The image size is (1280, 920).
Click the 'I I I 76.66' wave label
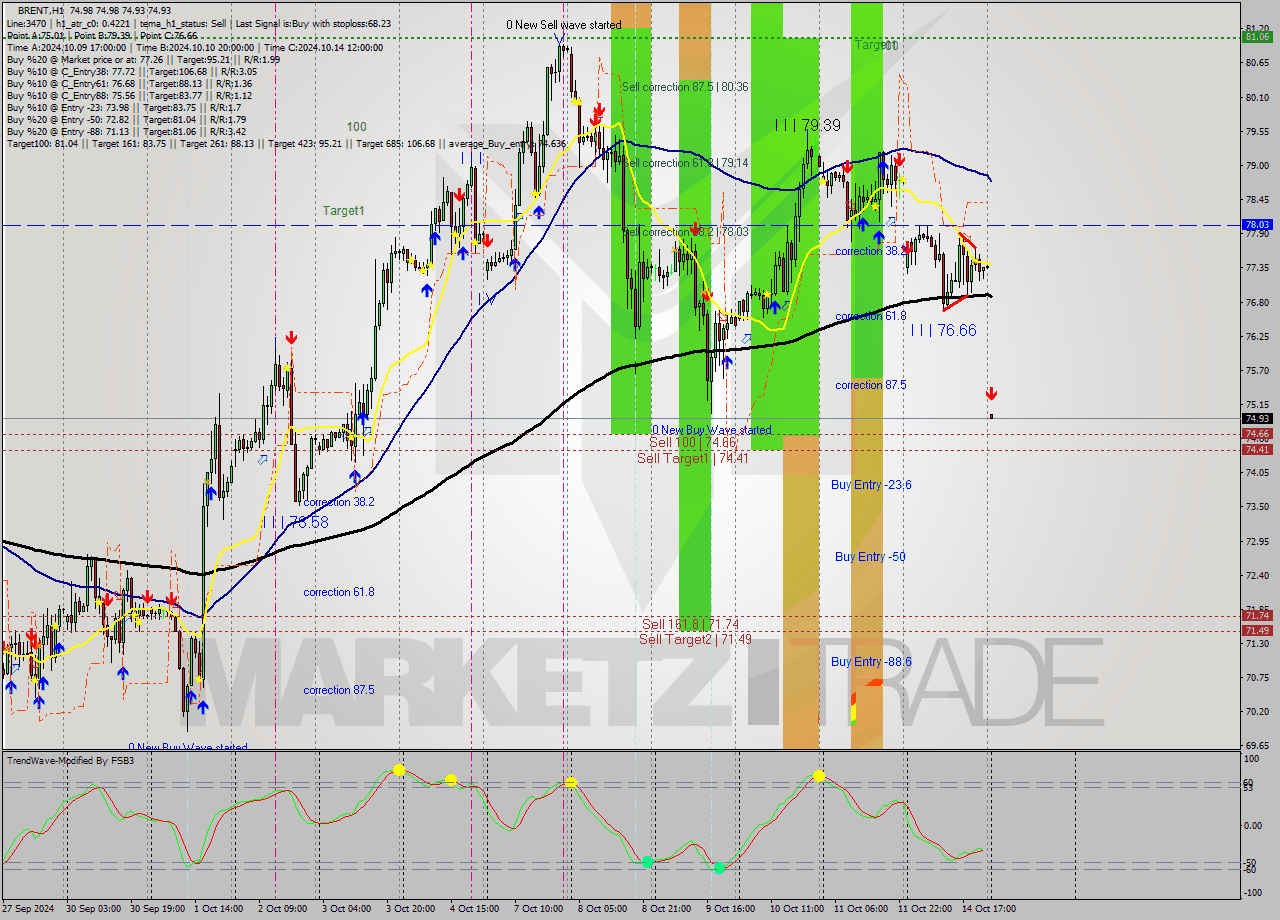(943, 329)
